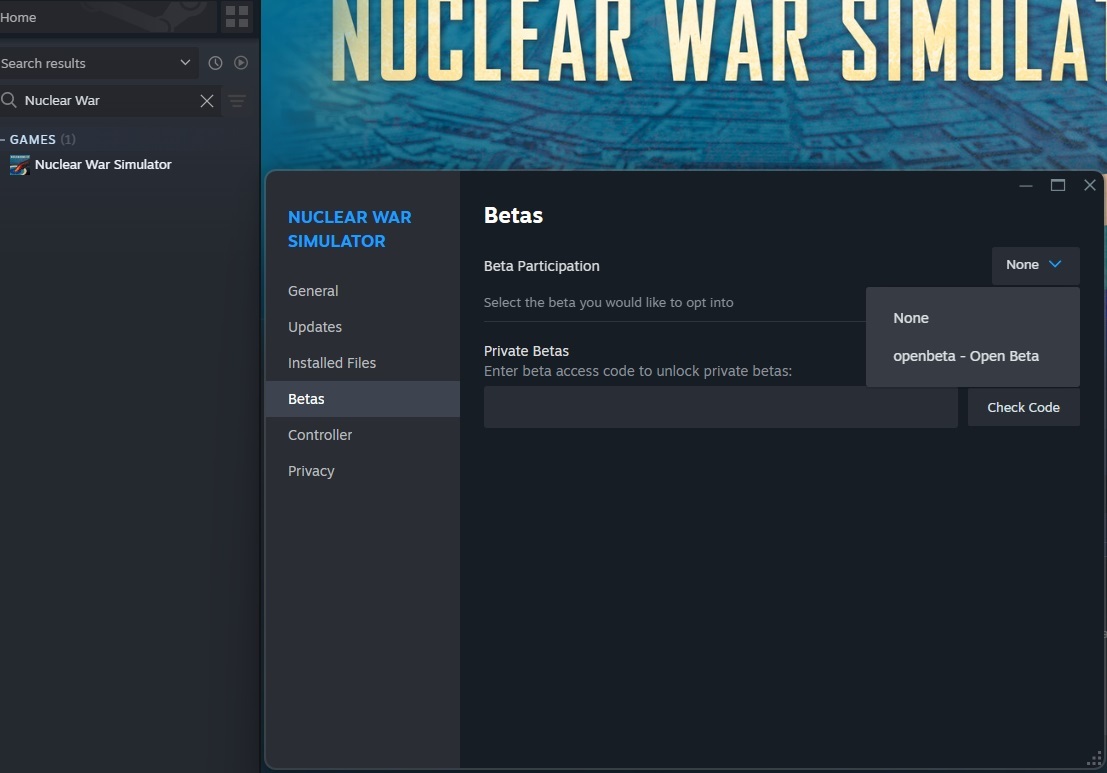The width and height of the screenshot is (1107, 773).
Task: Choose None from the beta list
Action: pos(911,317)
